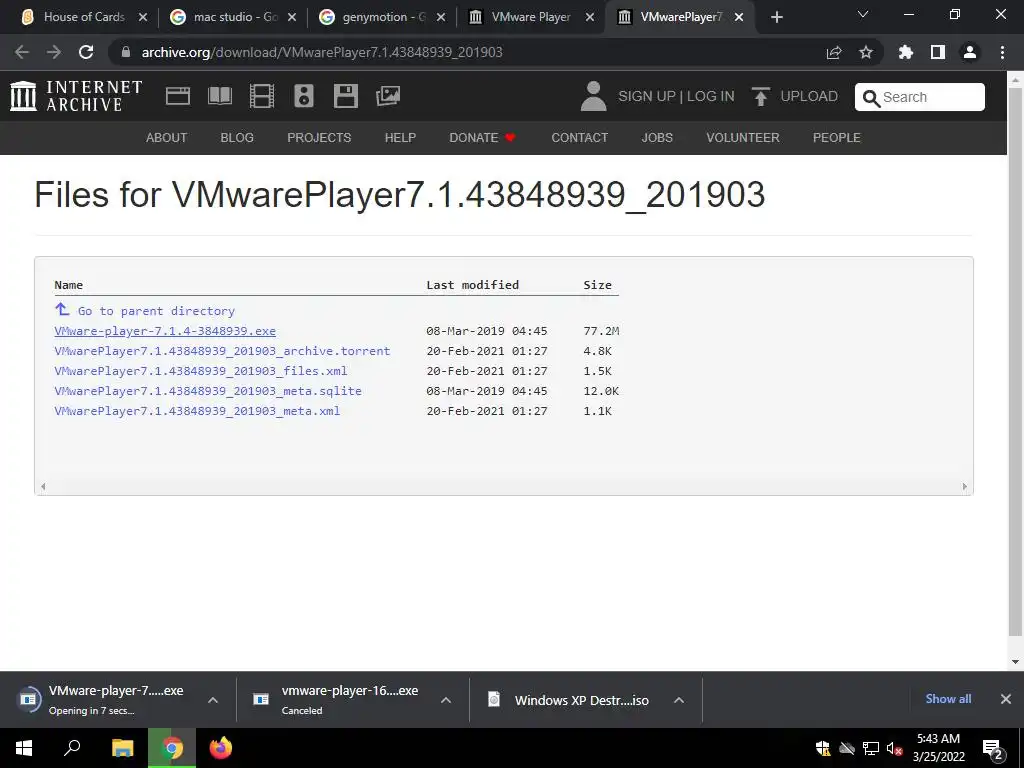Open Chrome tab search chevron

(x=863, y=14)
